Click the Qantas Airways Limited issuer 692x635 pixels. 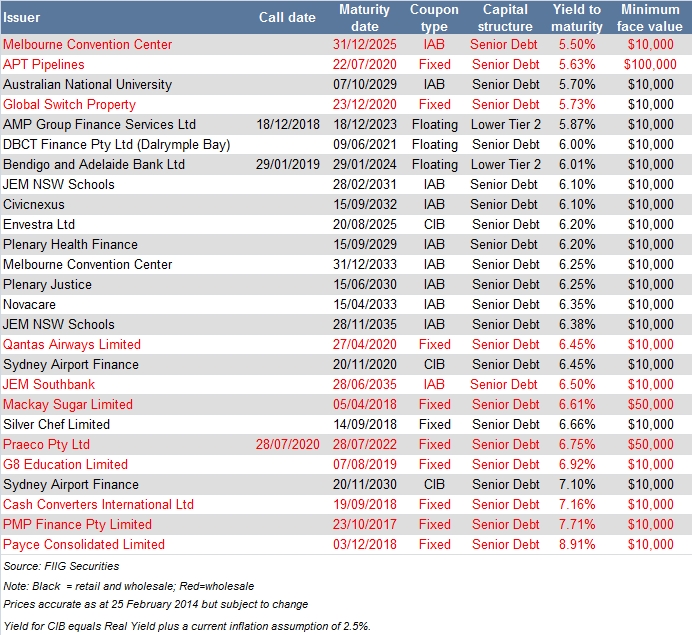(x=72, y=344)
